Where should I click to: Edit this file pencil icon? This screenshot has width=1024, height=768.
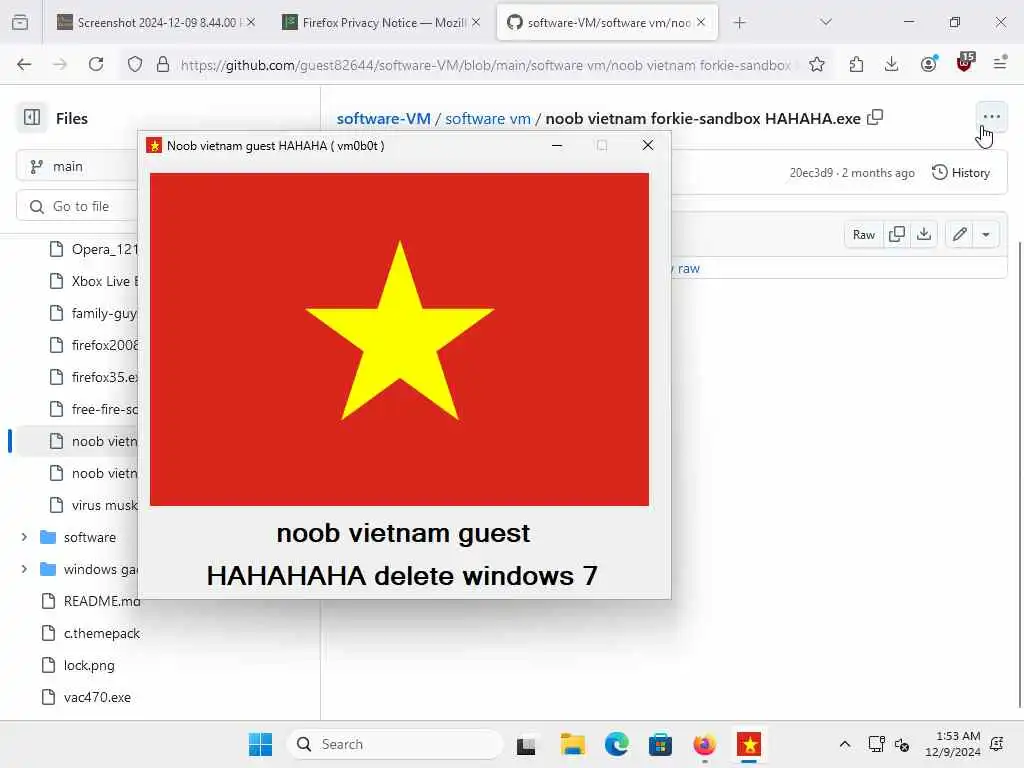pyautogui.click(x=959, y=234)
